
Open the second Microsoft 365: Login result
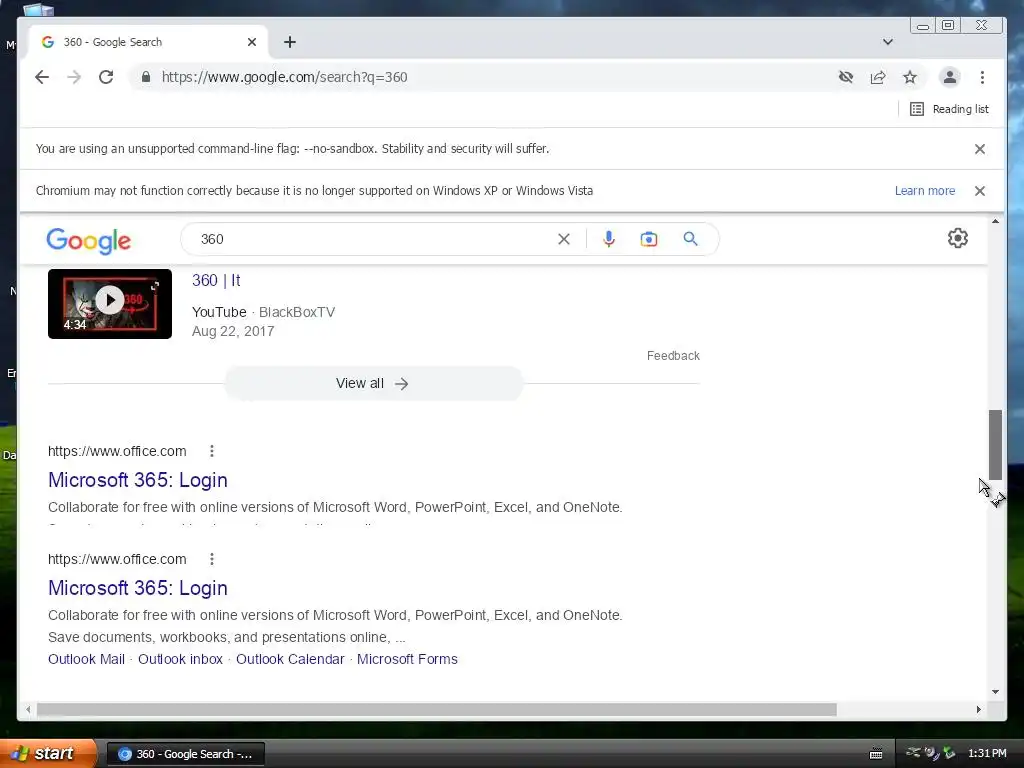click(x=138, y=588)
